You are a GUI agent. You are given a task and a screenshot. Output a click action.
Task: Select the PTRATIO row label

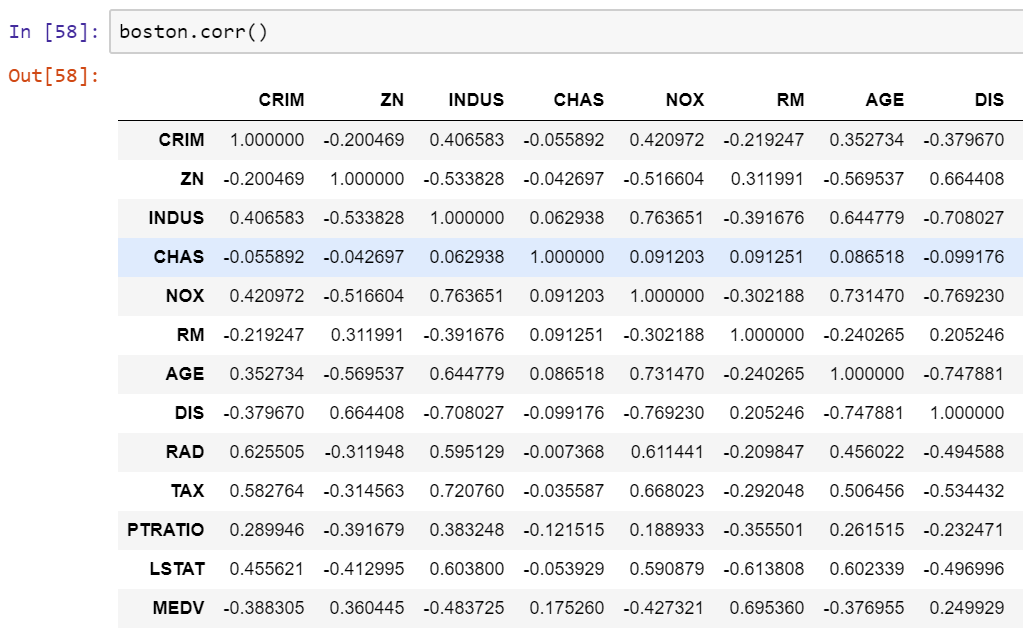pyautogui.click(x=166, y=530)
